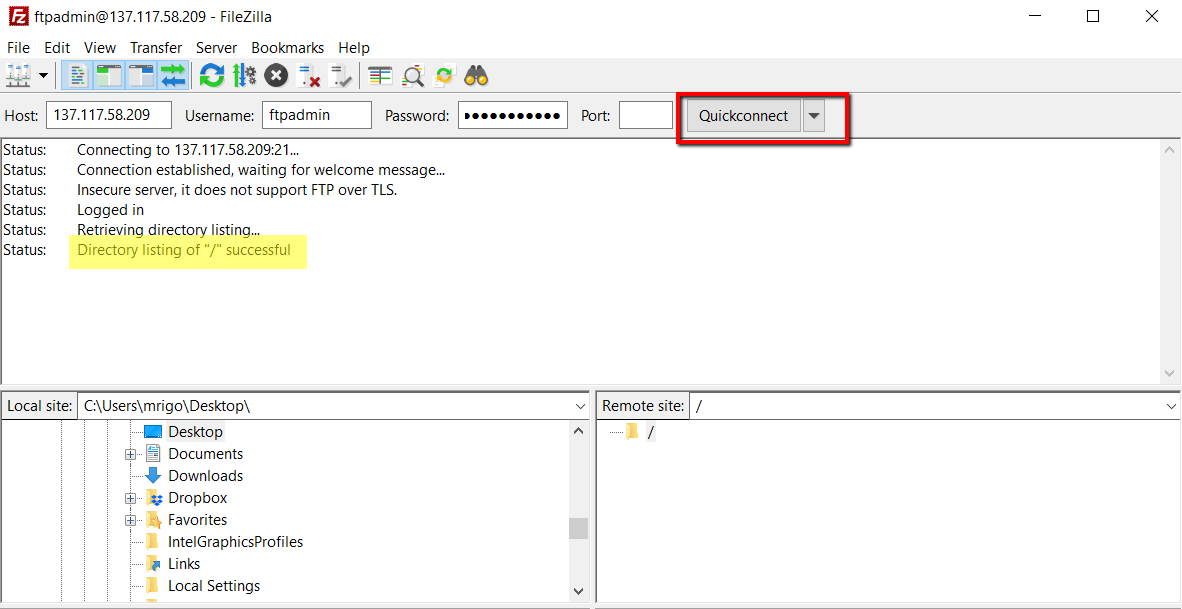Click the Port input field

646,115
